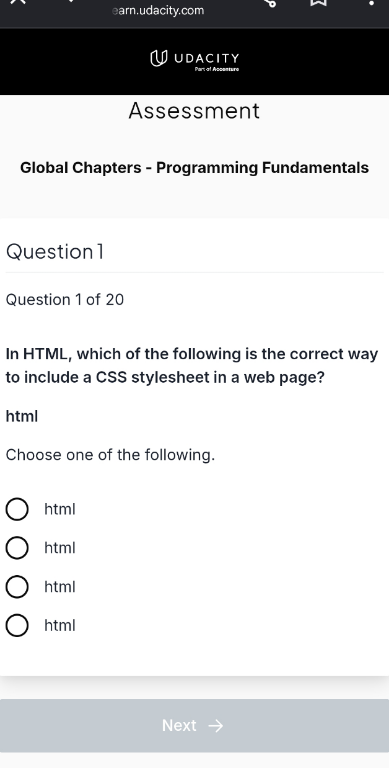389x768 pixels.
Task: Click the Udacity U logo icon
Action: pos(158,58)
